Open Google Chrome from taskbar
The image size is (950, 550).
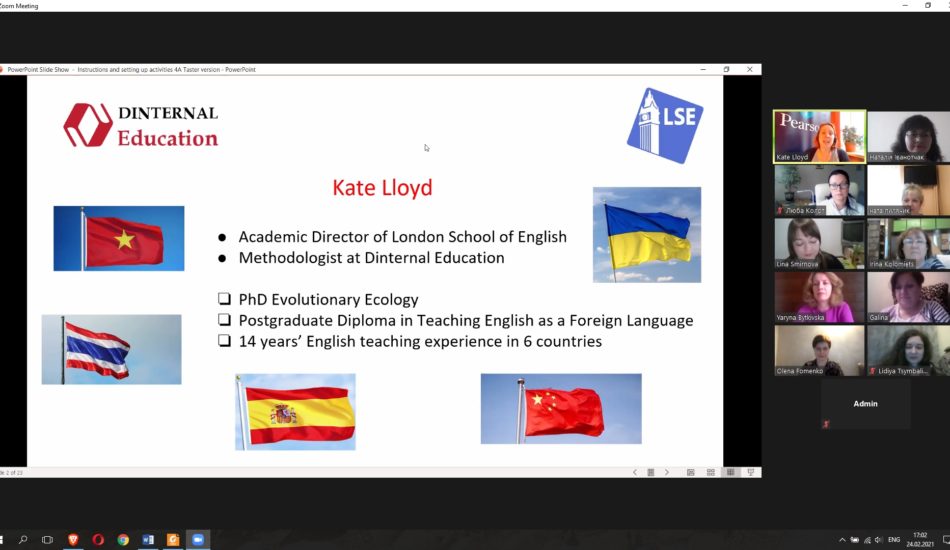pos(123,539)
